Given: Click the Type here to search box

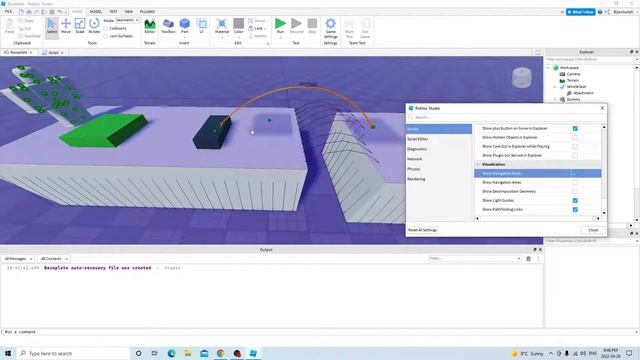Looking at the screenshot, I should click(73, 353).
